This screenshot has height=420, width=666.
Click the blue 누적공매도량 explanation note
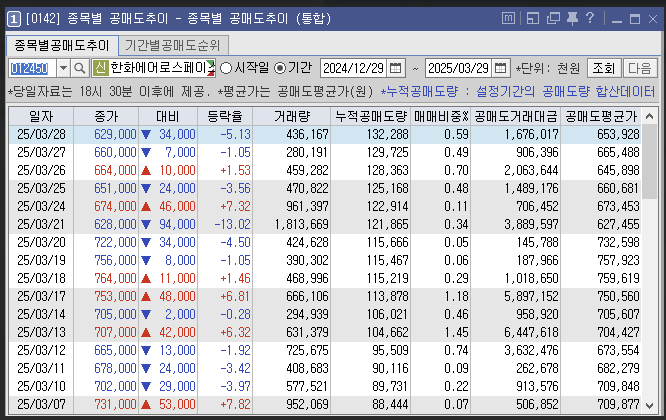tap(518, 91)
